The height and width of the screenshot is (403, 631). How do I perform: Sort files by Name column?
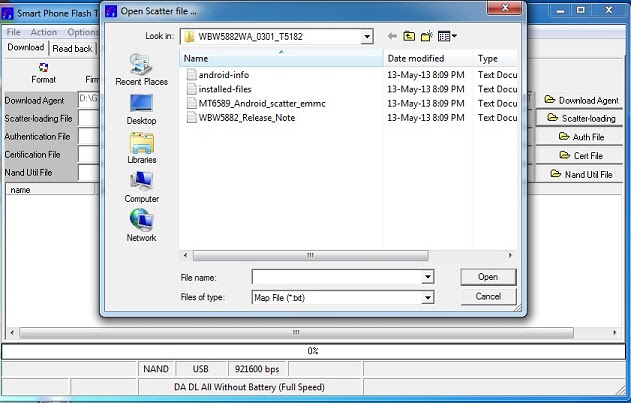281,59
